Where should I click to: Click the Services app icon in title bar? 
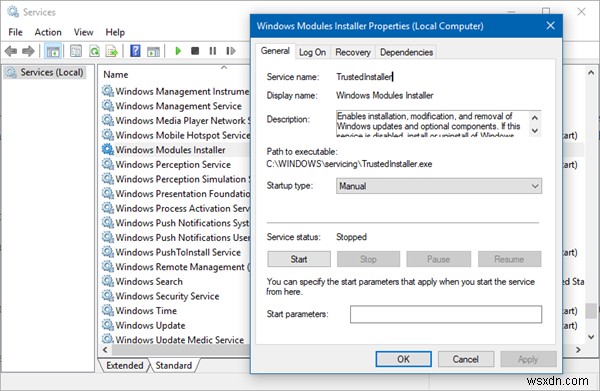pyautogui.click(x=13, y=12)
